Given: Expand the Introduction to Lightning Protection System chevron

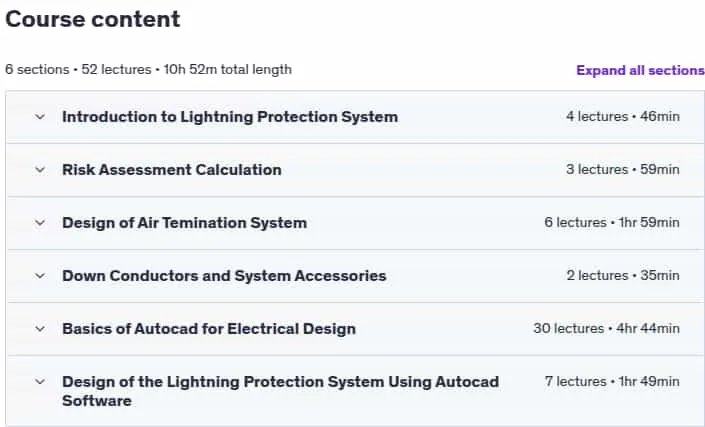Looking at the screenshot, I should click(40, 117).
